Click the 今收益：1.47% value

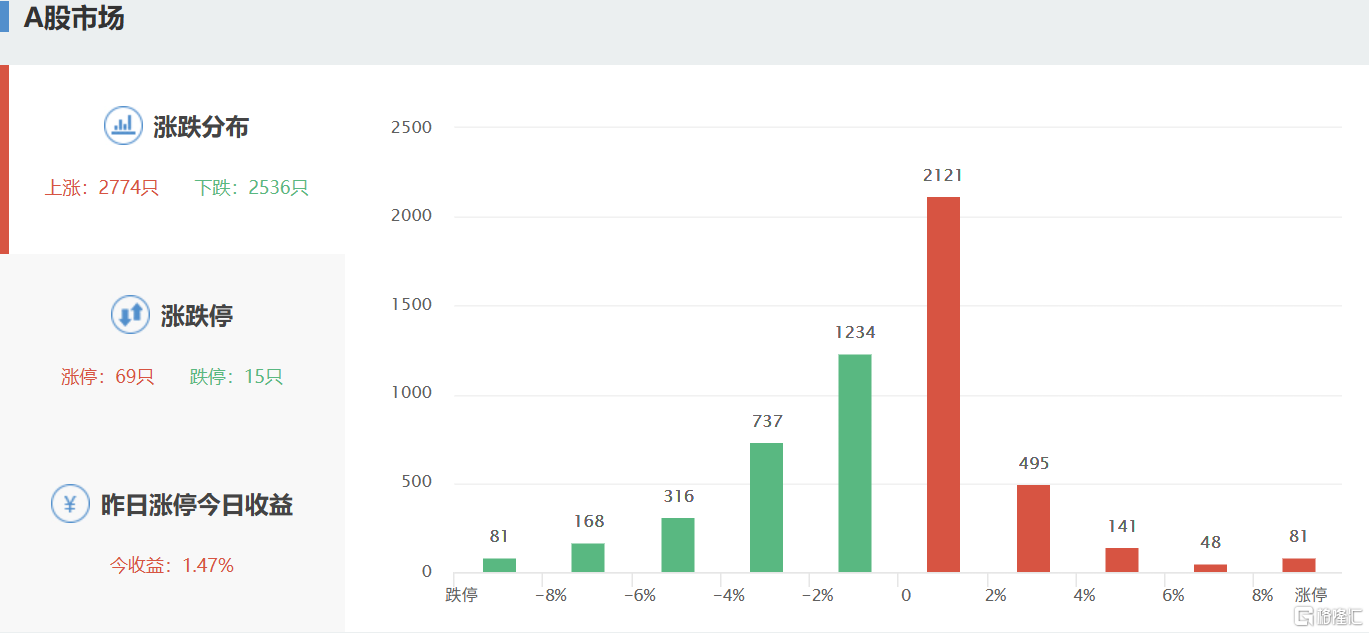pos(172,565)
